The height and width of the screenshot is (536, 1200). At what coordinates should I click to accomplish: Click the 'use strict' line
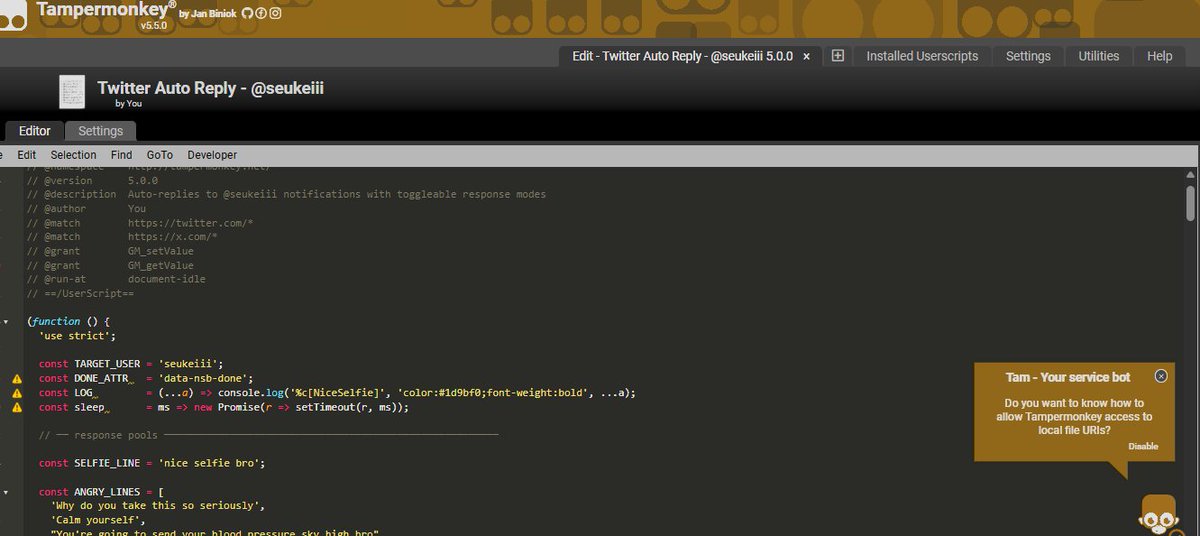click(76, 336)
